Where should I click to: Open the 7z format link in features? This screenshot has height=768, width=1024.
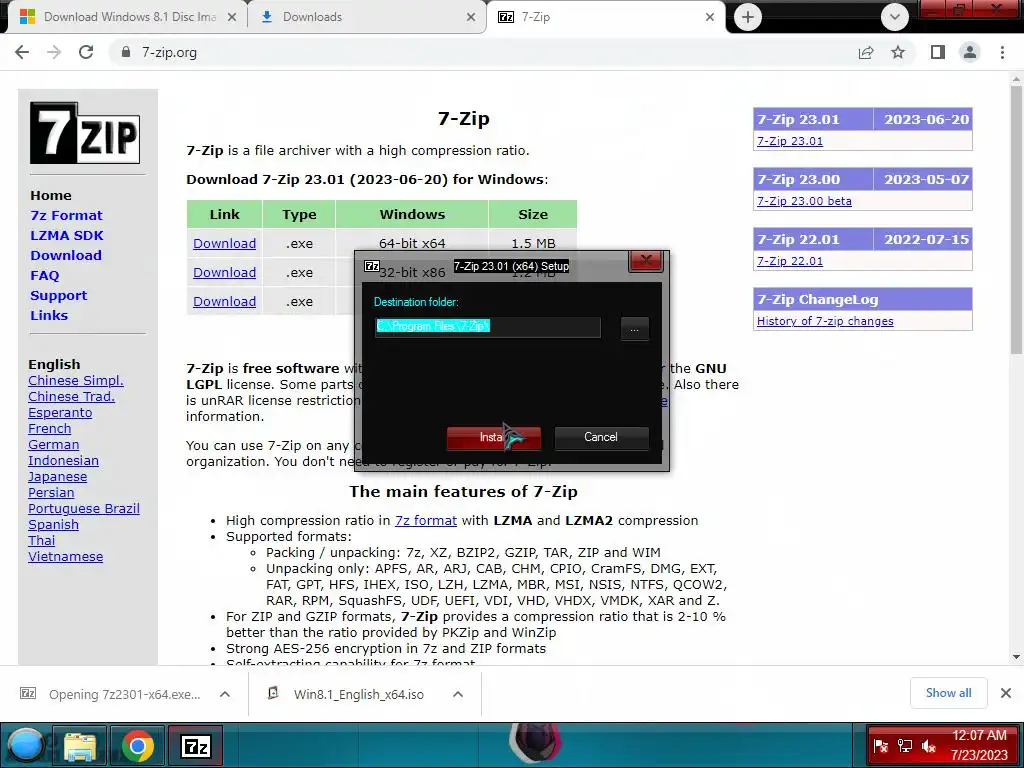tap(426, 520)
